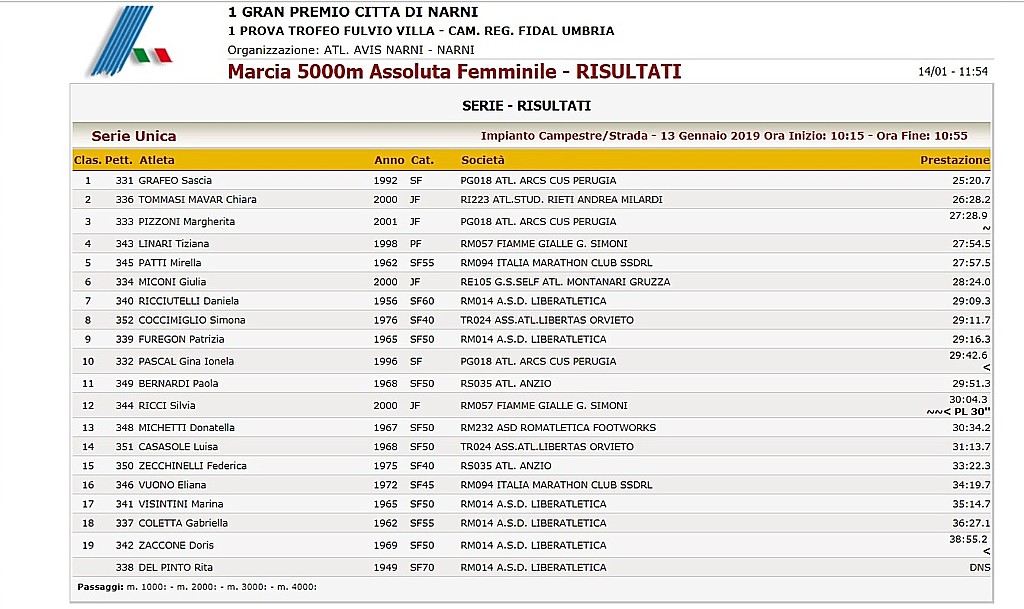Select athlete name 'DEL PINTO Rita'
Viewport: 1024px width, 609px height.
click(176, 567)
